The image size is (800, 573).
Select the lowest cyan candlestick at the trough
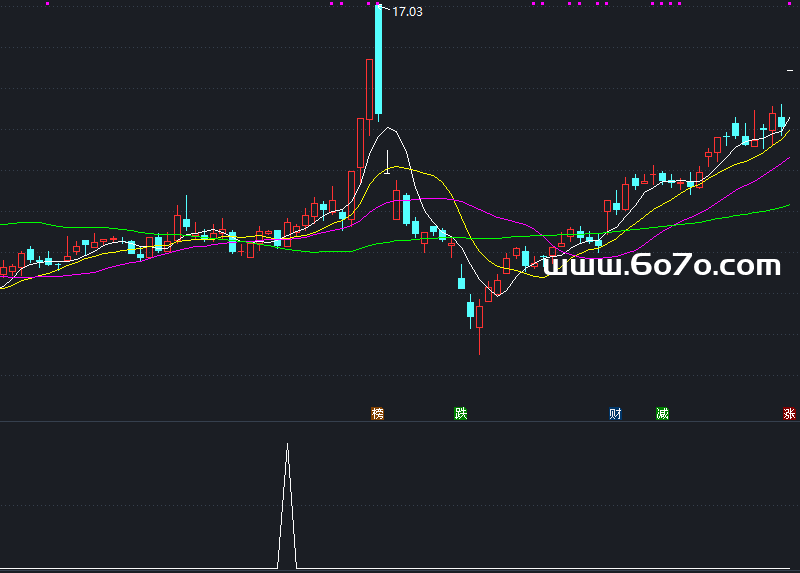coord(470,310)
